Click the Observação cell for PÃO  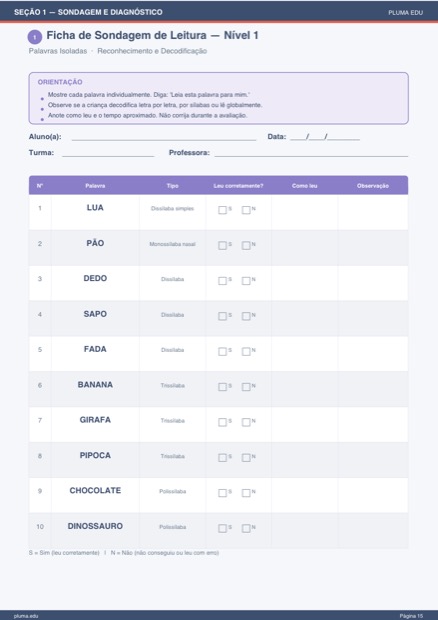373,248
